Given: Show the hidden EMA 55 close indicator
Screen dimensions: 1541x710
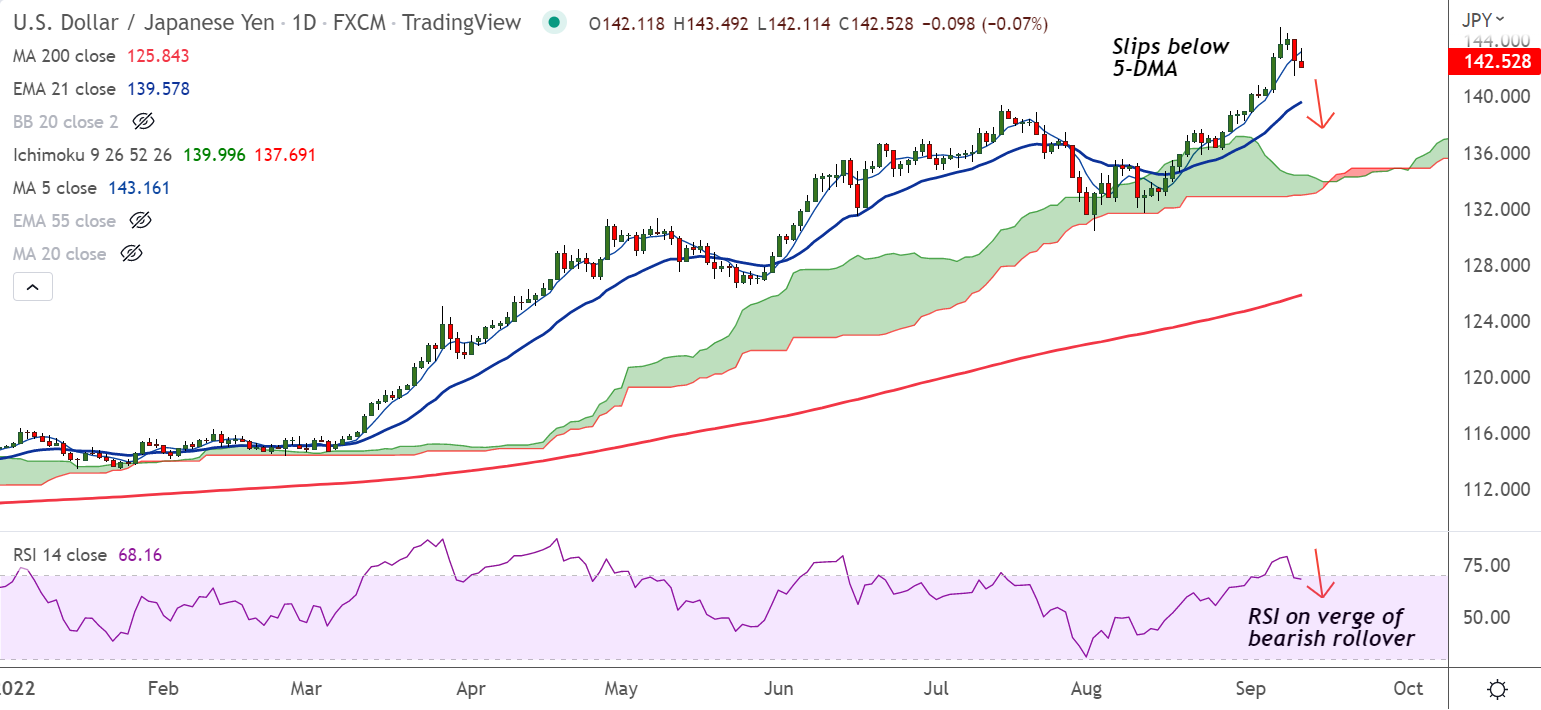Looking at the screenshot, I should (x=141, y=220).
